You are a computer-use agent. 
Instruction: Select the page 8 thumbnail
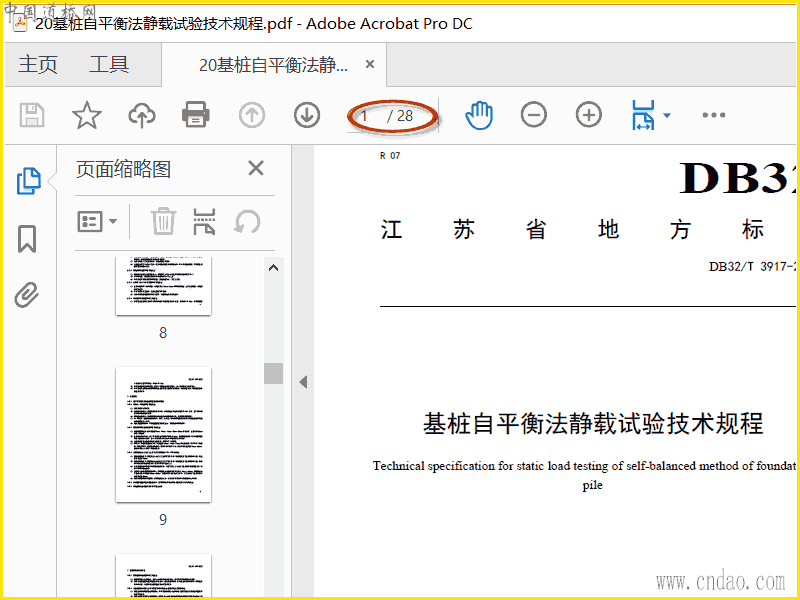coord(163,286)
